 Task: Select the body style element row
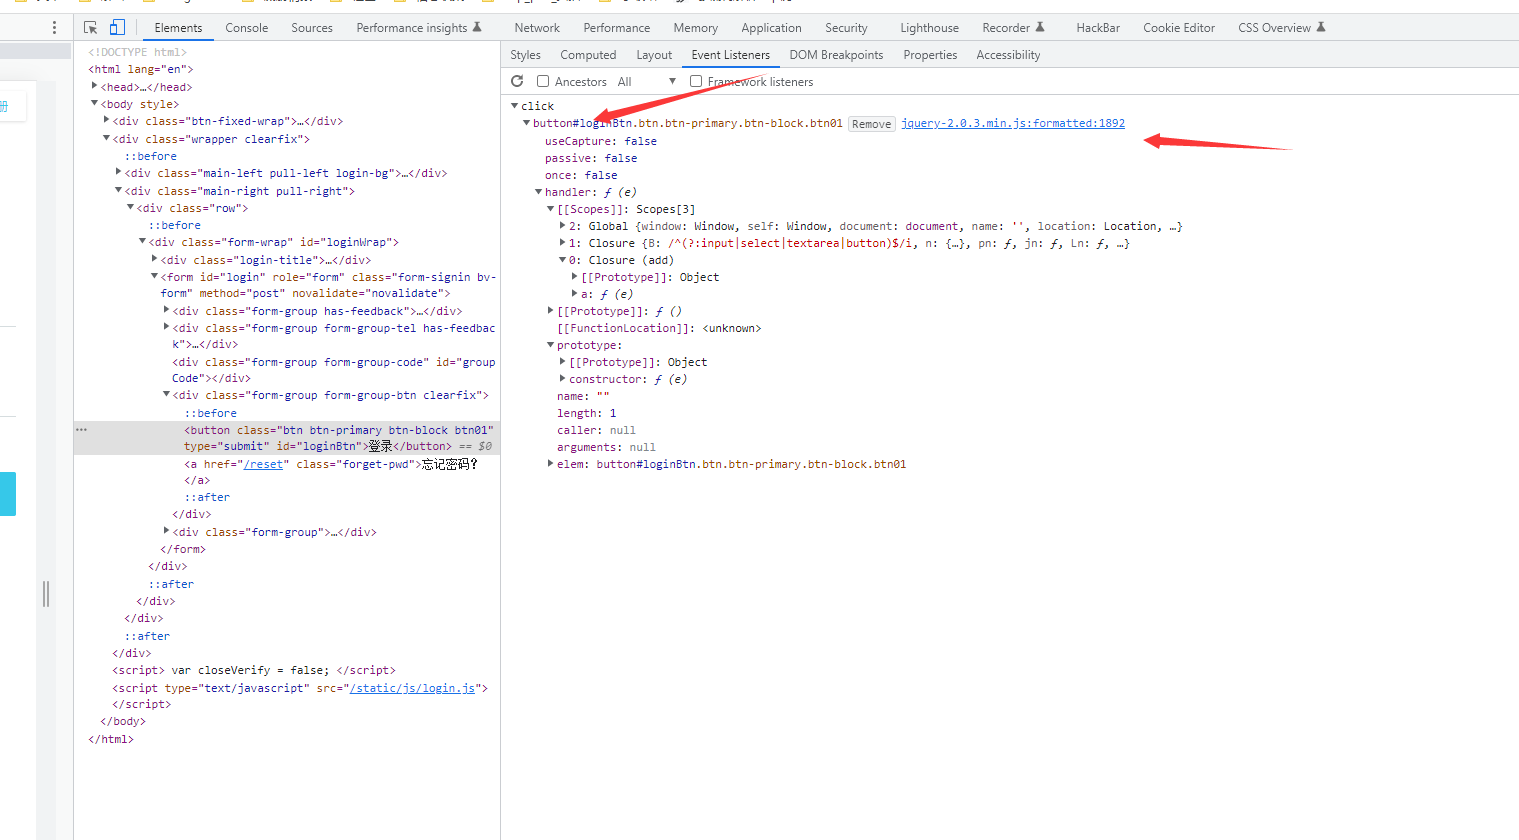coord(287,104)
